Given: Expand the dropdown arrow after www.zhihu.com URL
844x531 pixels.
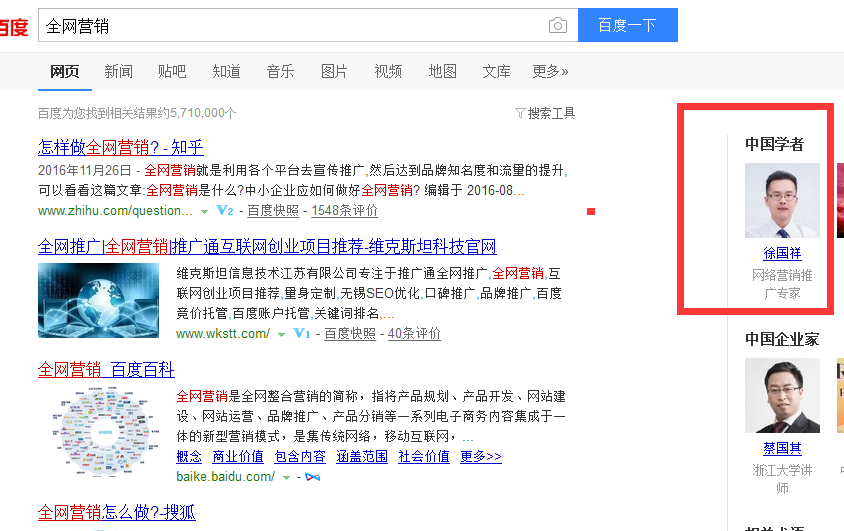Looking at the screenshot, I should [x=205, y=211].
